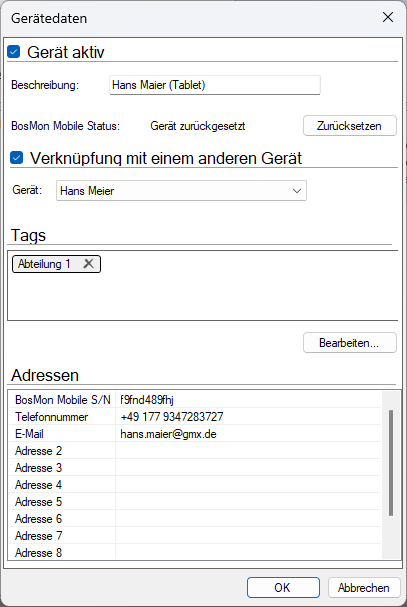Select the Adresse 7 row label

coord(38,536)
